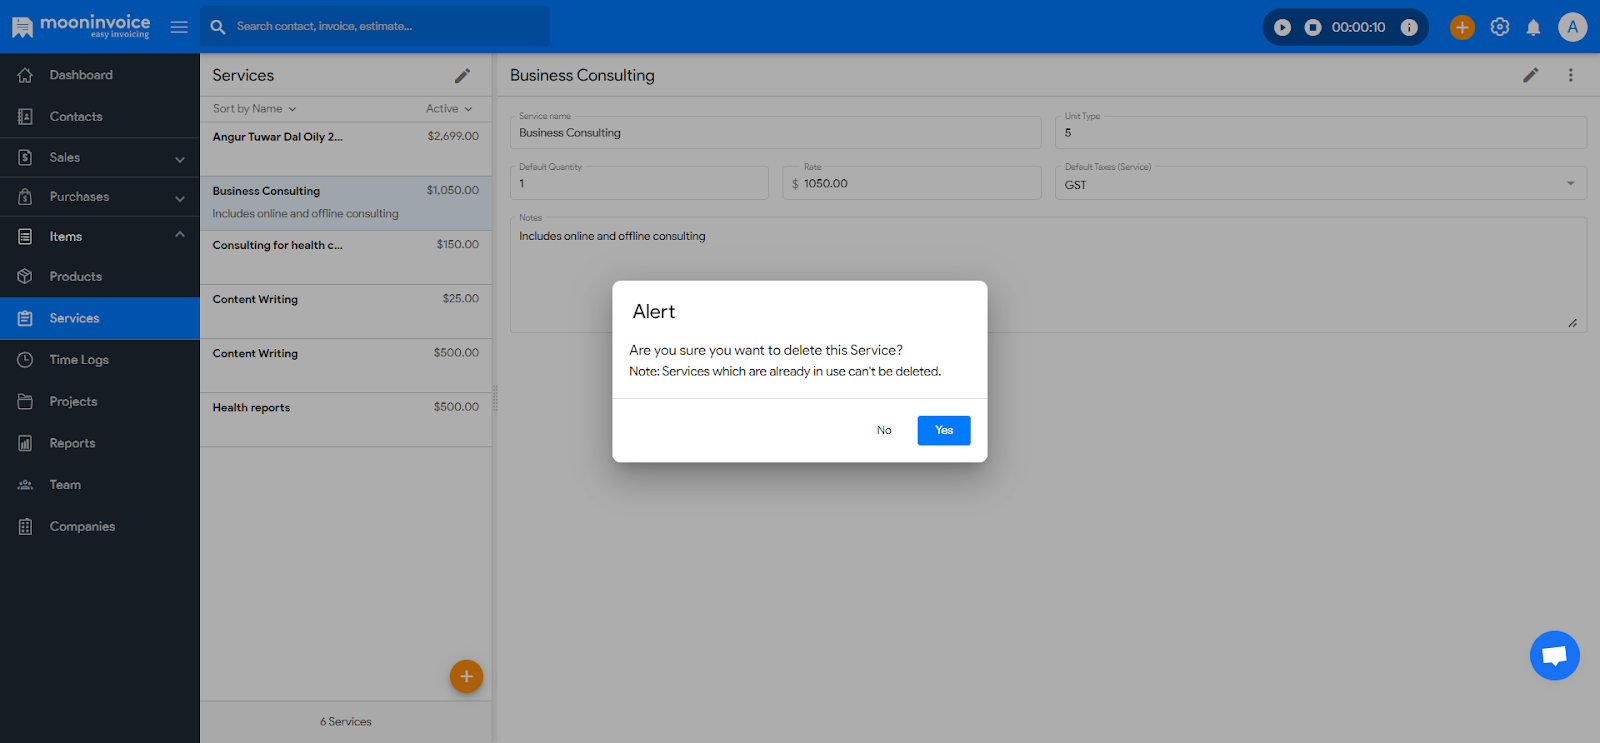Click the Reports chart icon
This screenshot has width=1600, height=743.
(25, 443)
